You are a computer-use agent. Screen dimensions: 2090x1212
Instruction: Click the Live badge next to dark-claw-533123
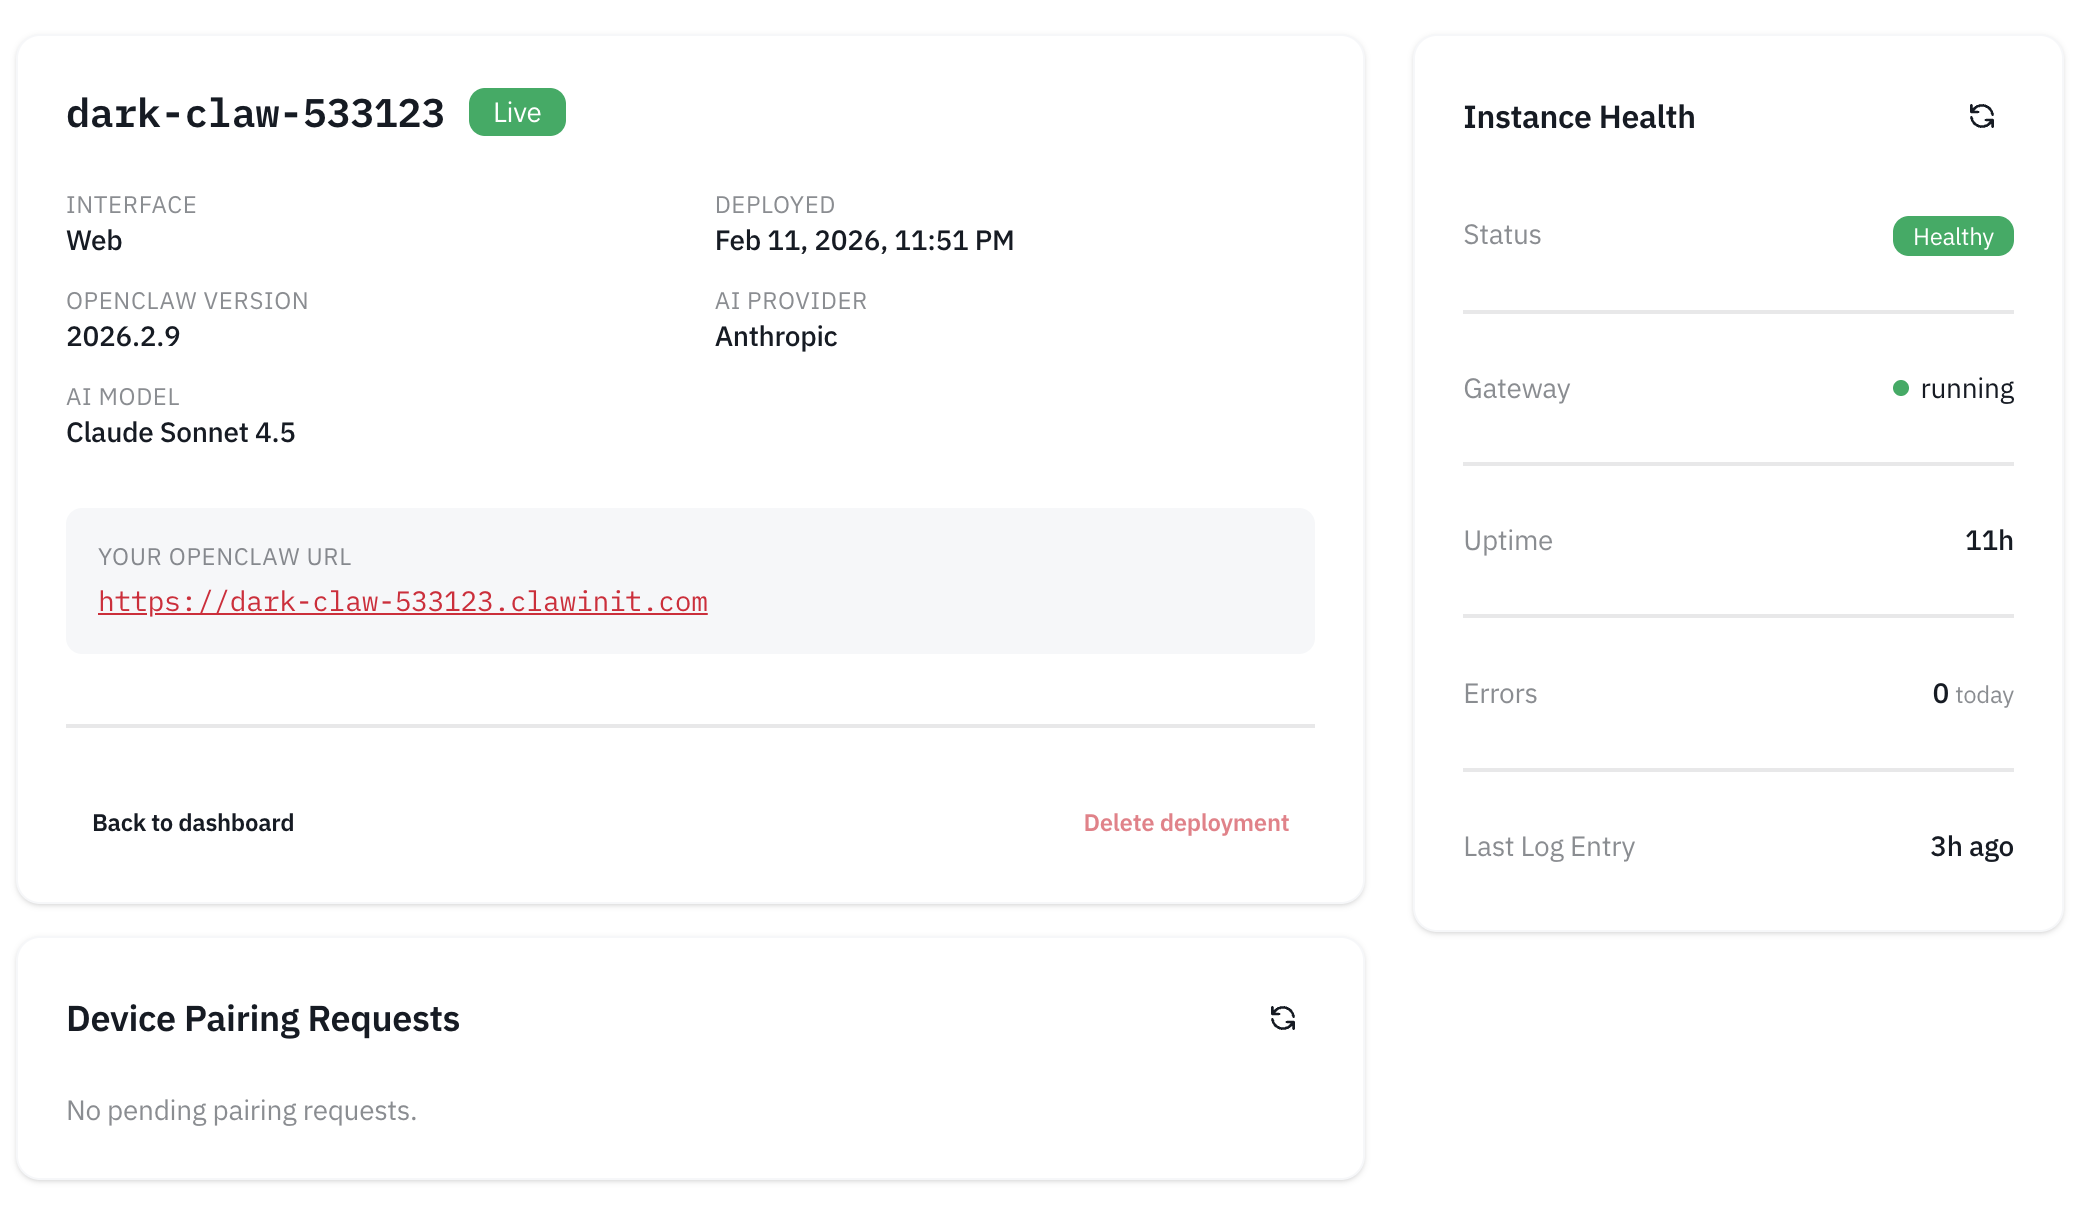(x=517, y=112)
